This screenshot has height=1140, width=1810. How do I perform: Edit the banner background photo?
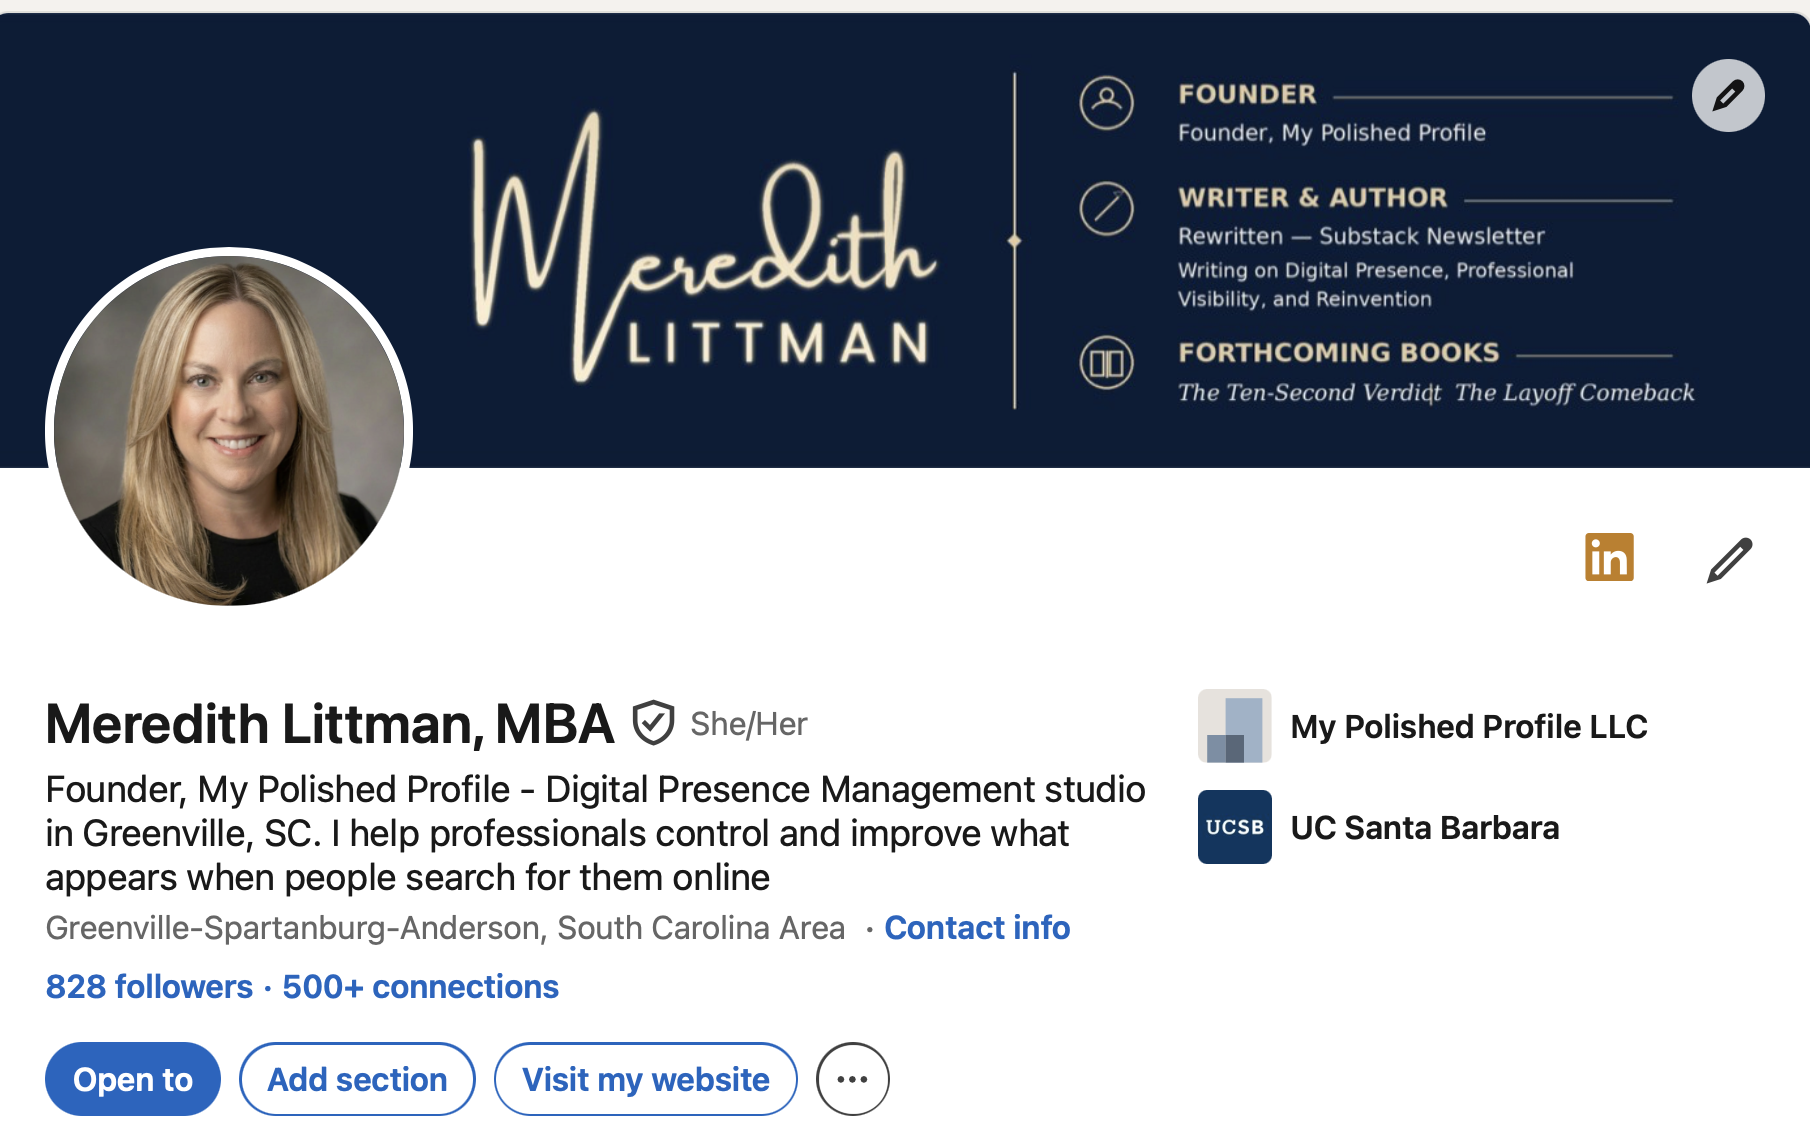[x=1728, y=96]
